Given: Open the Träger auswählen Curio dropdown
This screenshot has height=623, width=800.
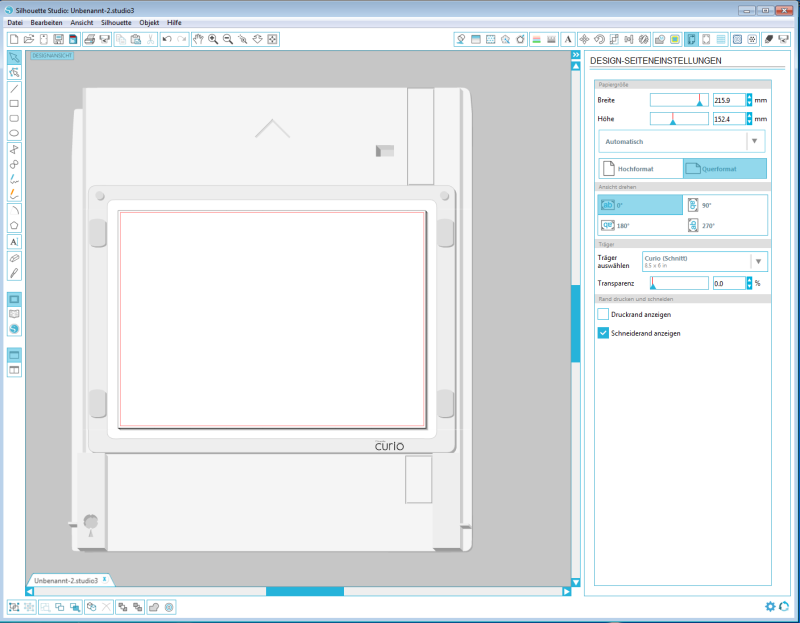Looking at the screenshot, I should pos(705,261).
